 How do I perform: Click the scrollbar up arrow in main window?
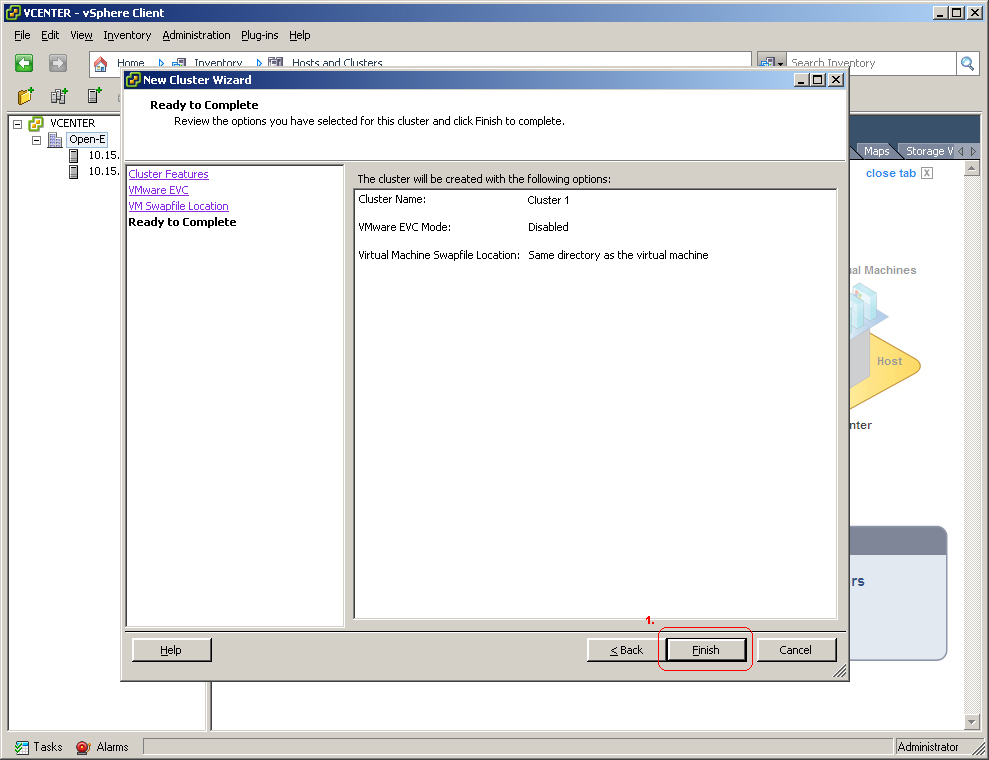[971, 168]
